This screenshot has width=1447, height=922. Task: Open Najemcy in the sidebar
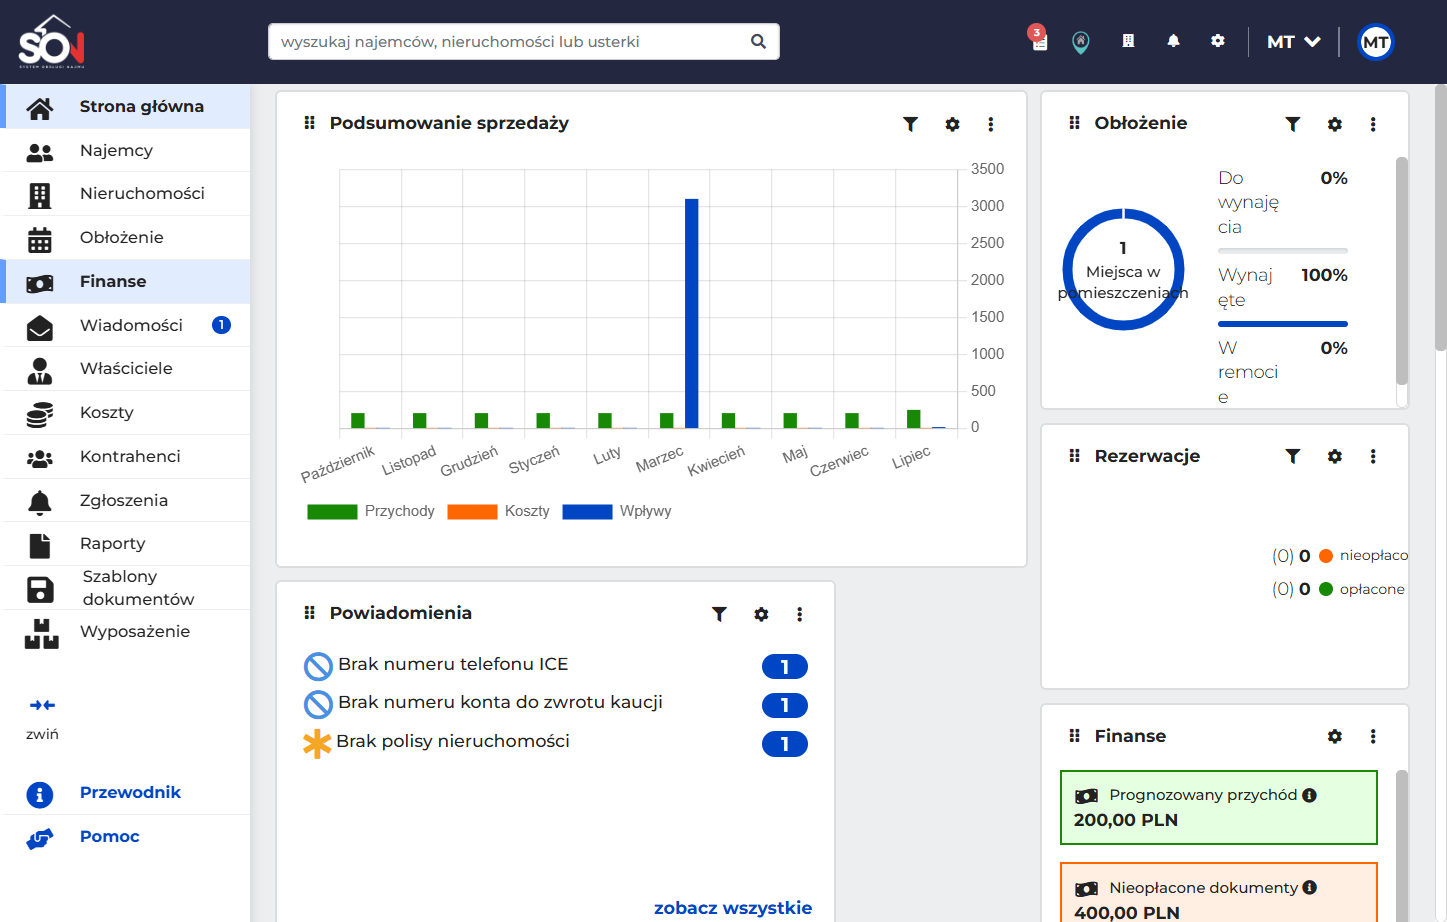(126, 150)
